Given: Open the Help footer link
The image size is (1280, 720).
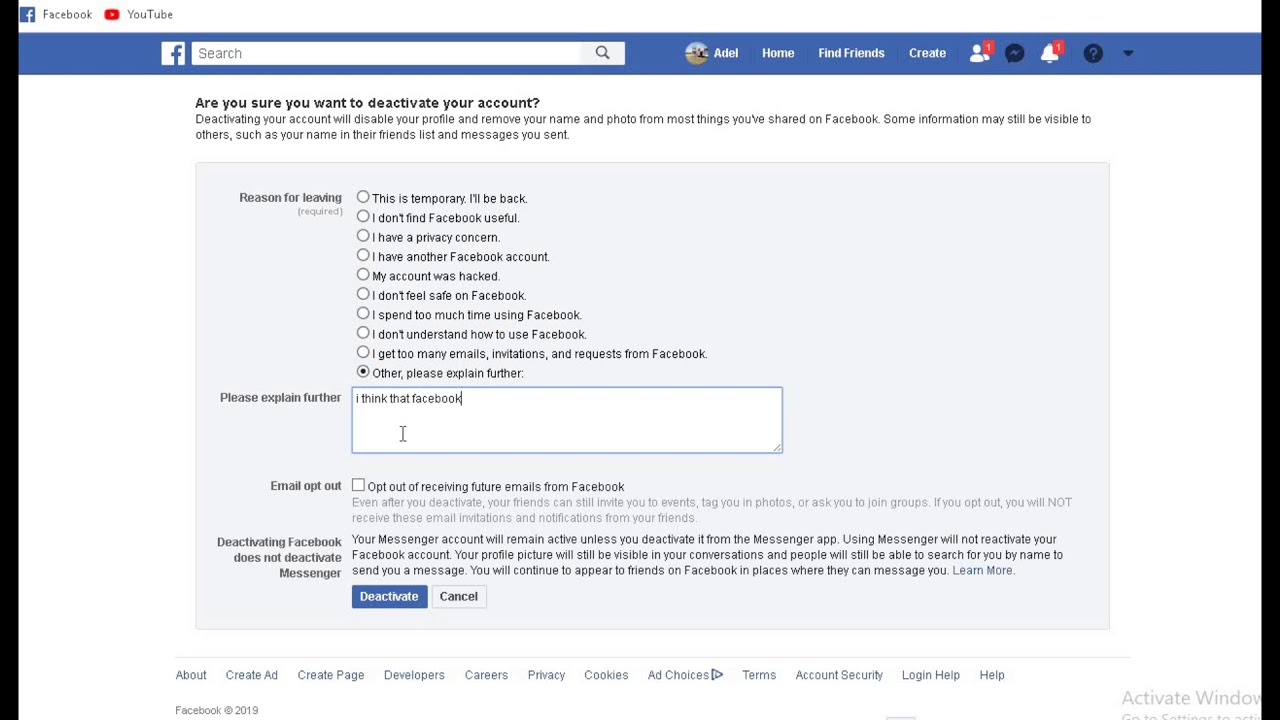Looking at the screenshot, I should tap(992, 675).
